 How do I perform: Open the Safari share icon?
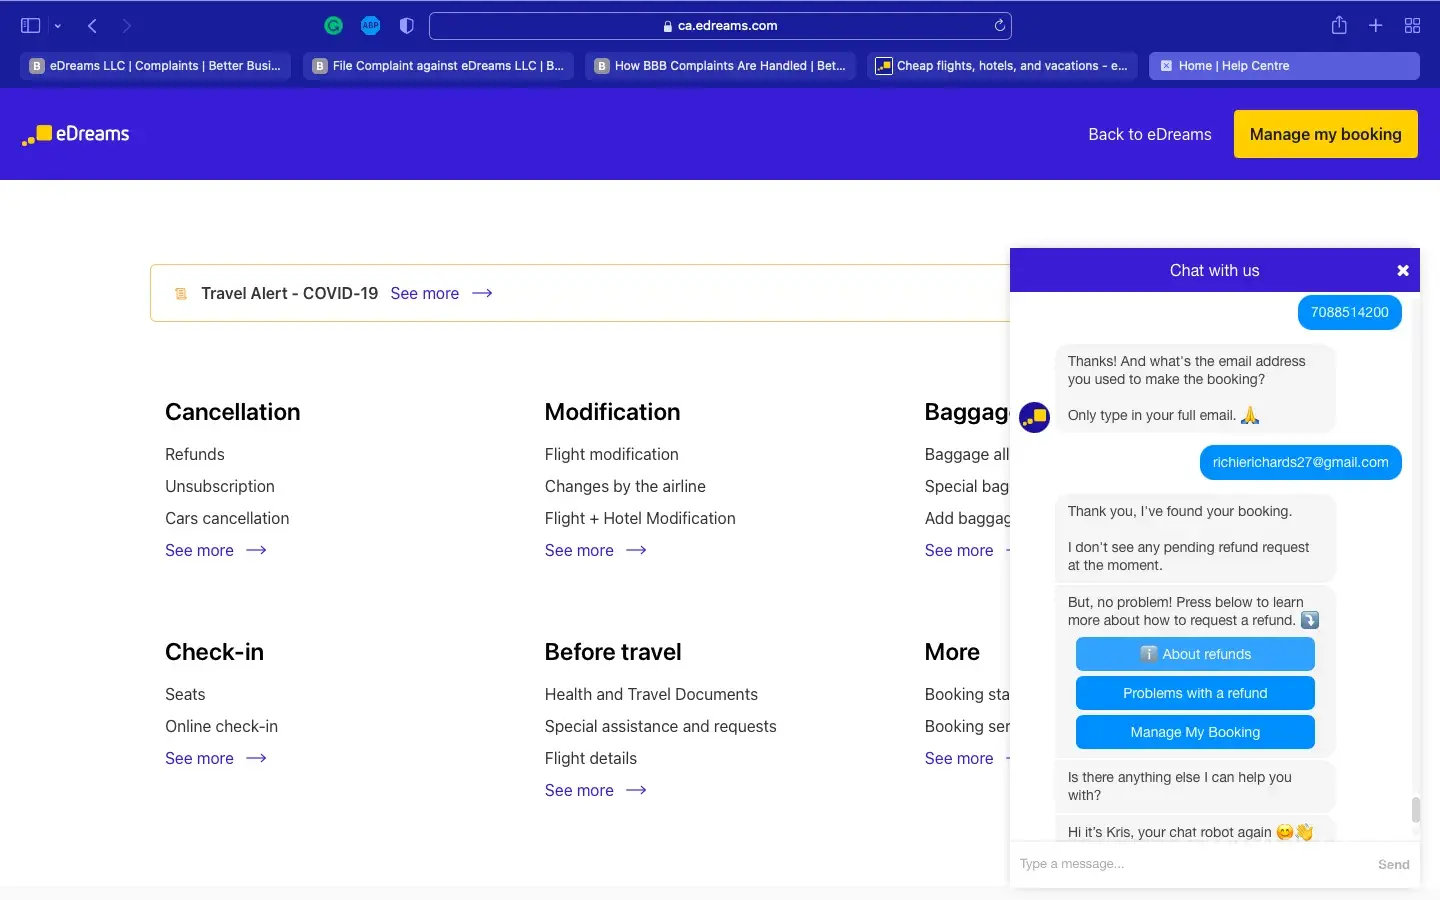point(1339,26)
